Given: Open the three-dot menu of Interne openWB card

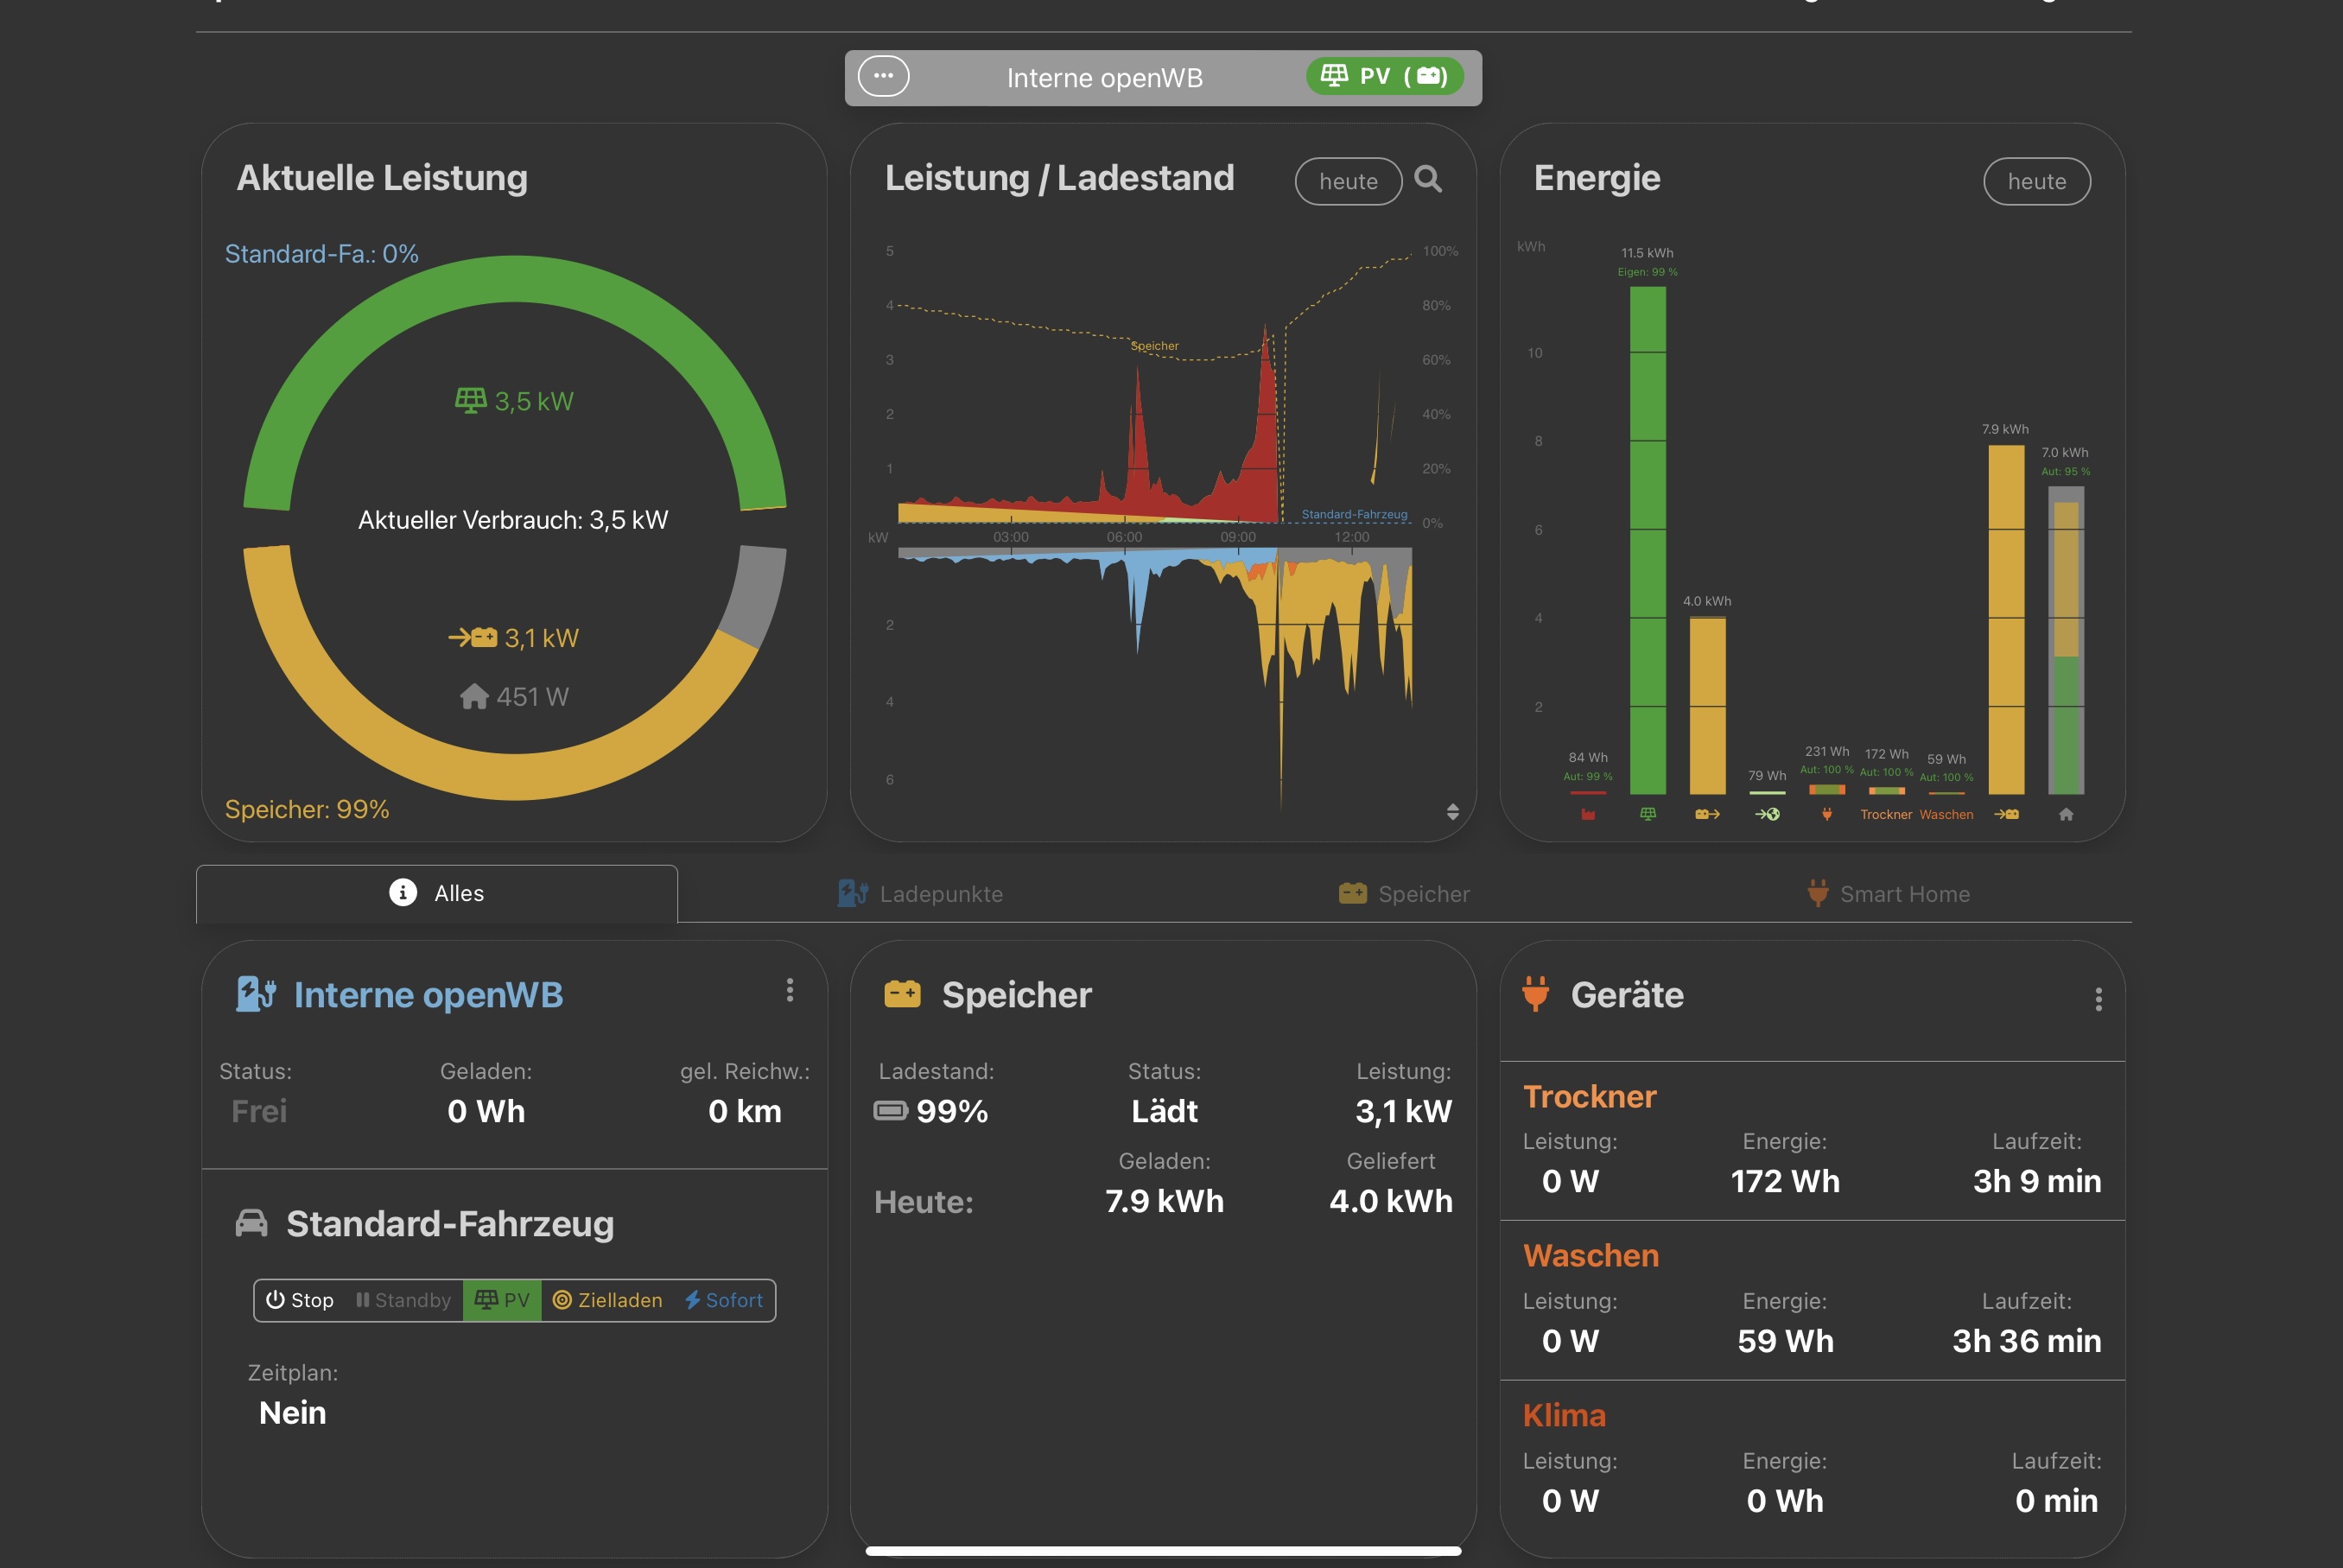Looking at the screenshot, I should pos(790,990).
